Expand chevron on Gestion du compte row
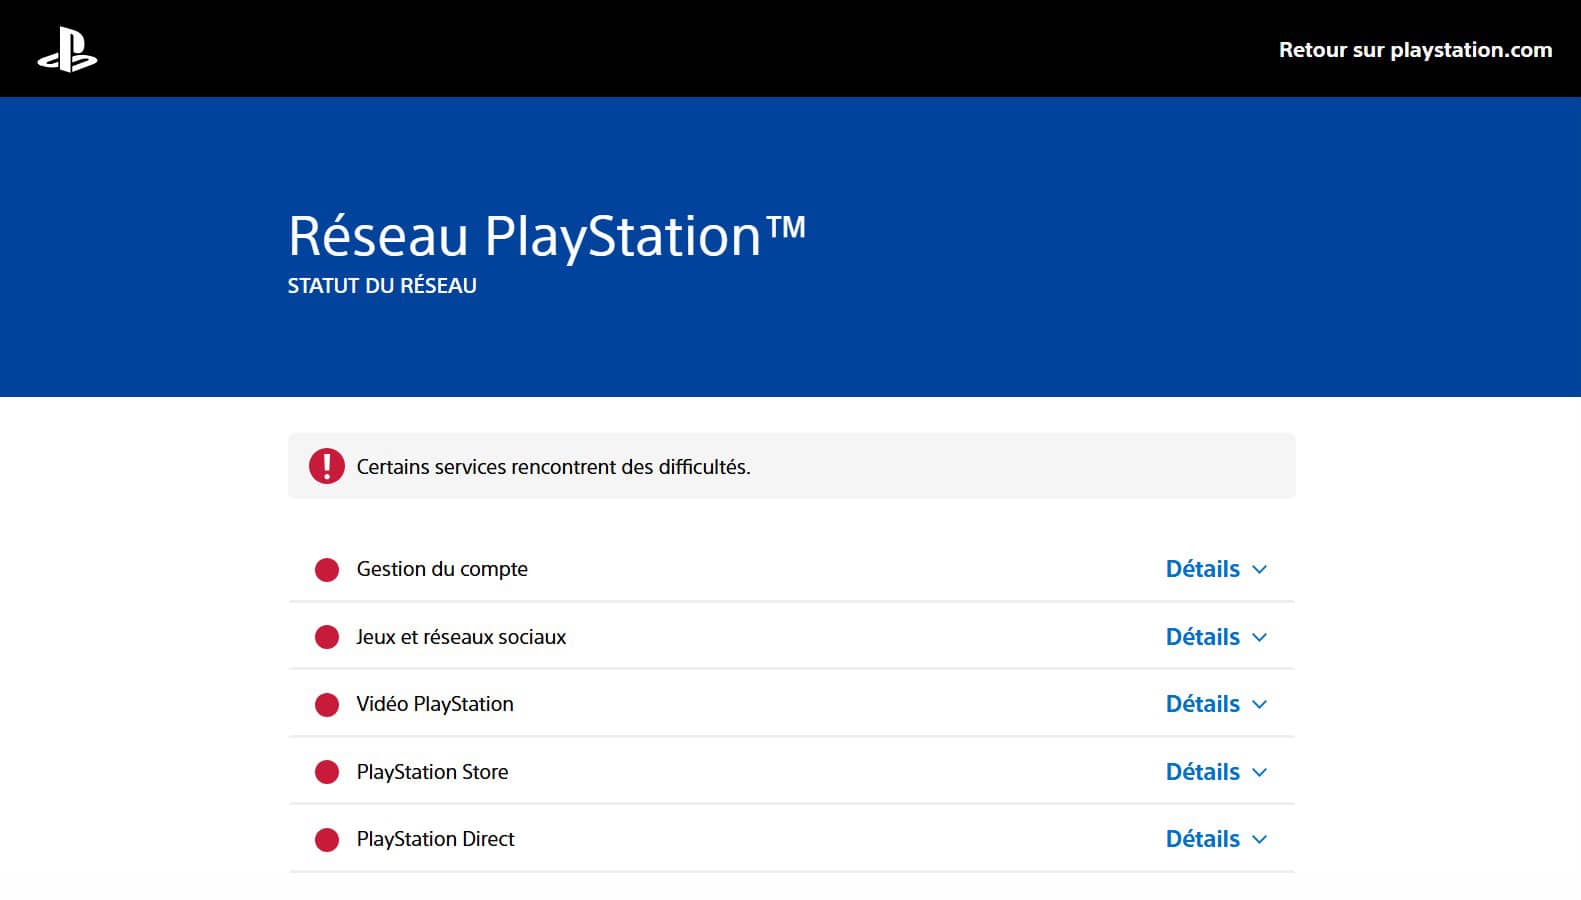The height and width of the screenshot is (900, 1581). 1260,570
